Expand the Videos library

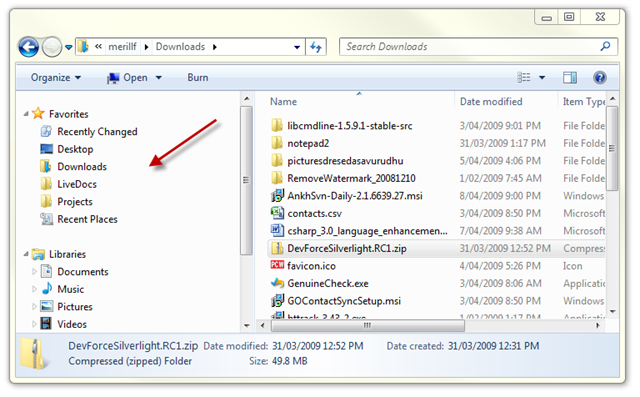click(x=34, y=324)
